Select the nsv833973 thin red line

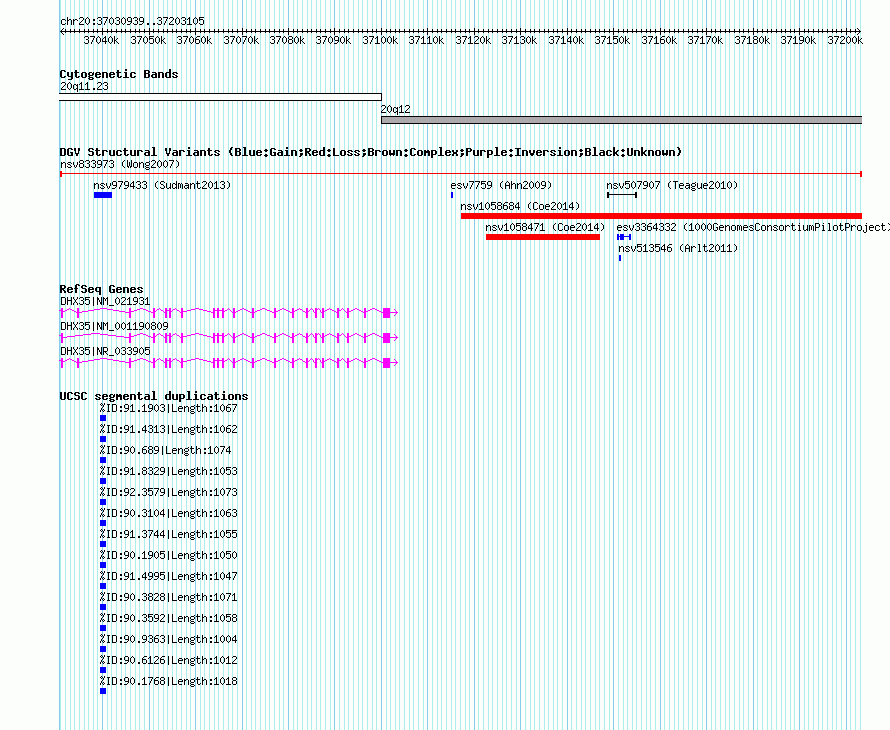(x=461, y=174)
